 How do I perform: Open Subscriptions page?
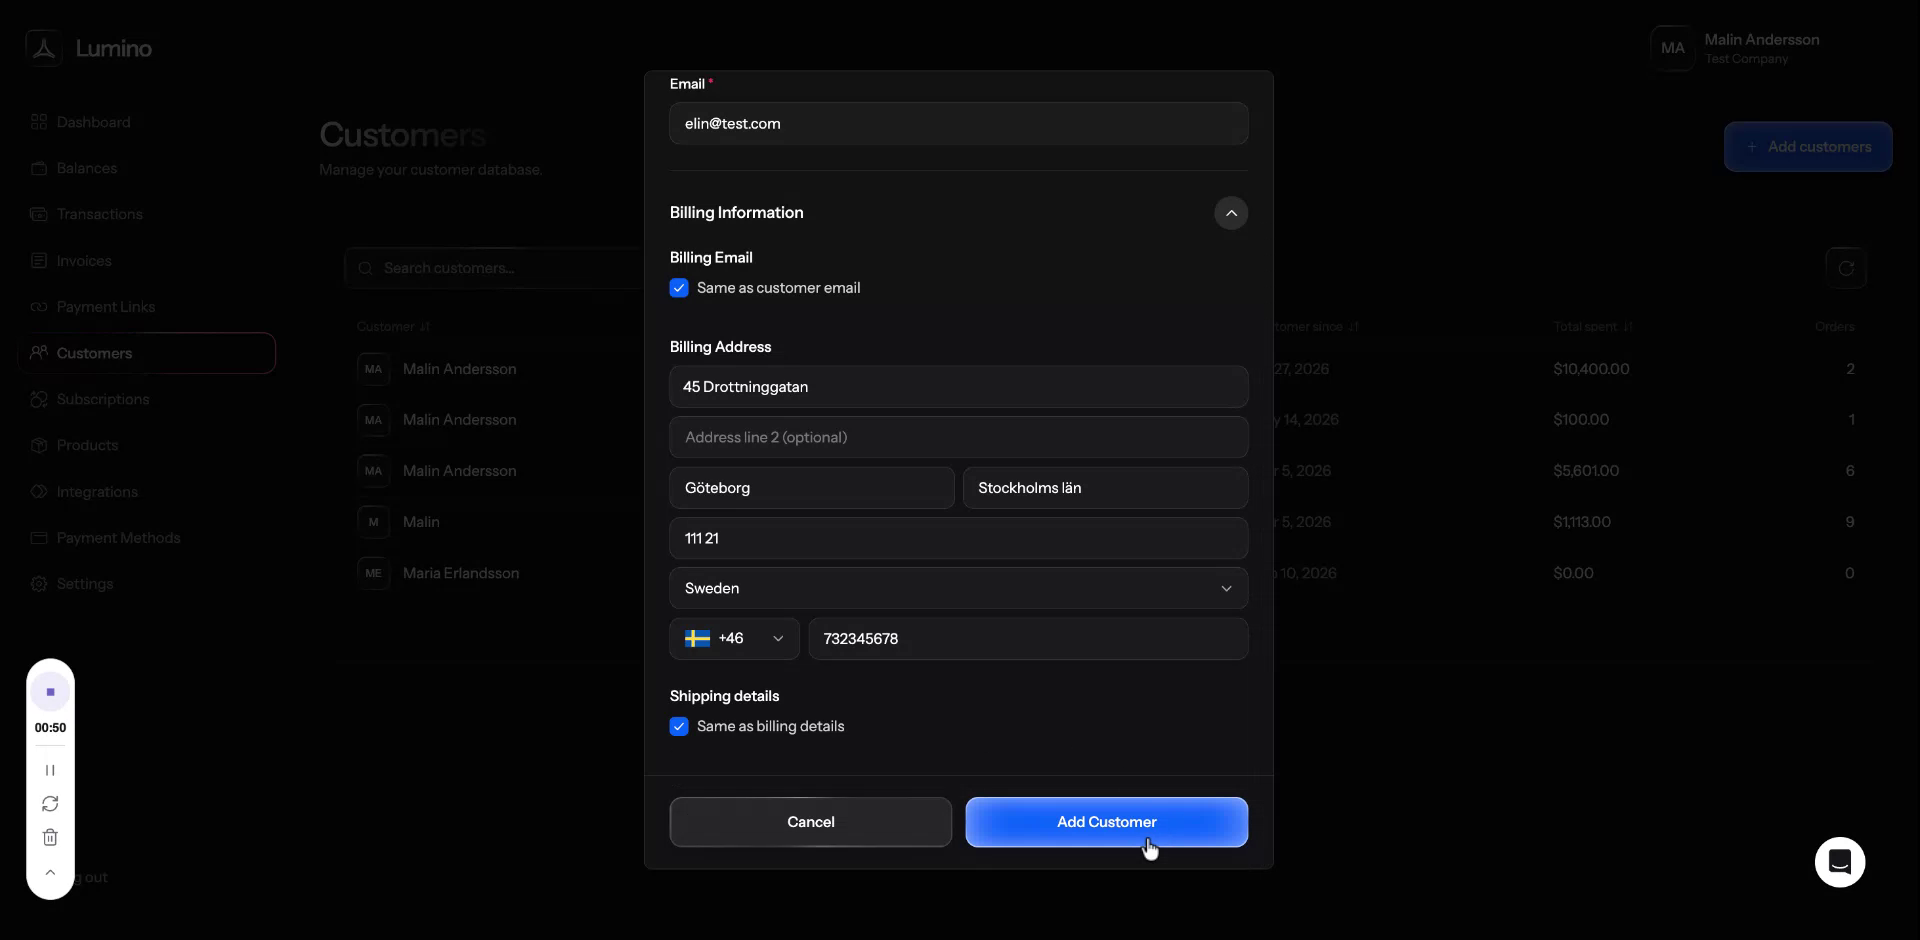click(x=103, y=399)
